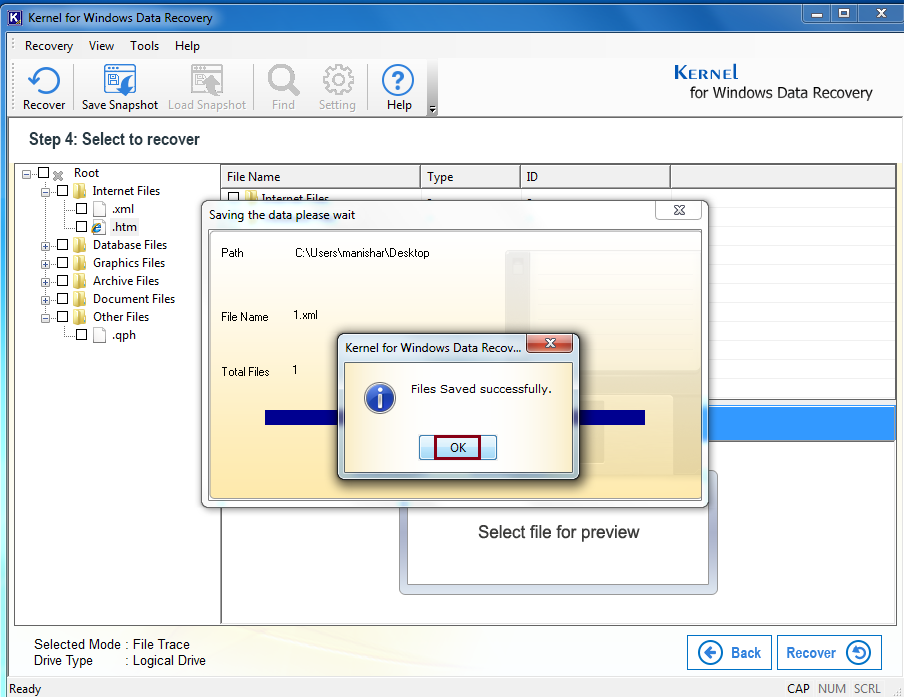Viewport: 904px width, 697px height.
Task: Click the Save Snapshot toolbar icon
Action: point(120,80)
